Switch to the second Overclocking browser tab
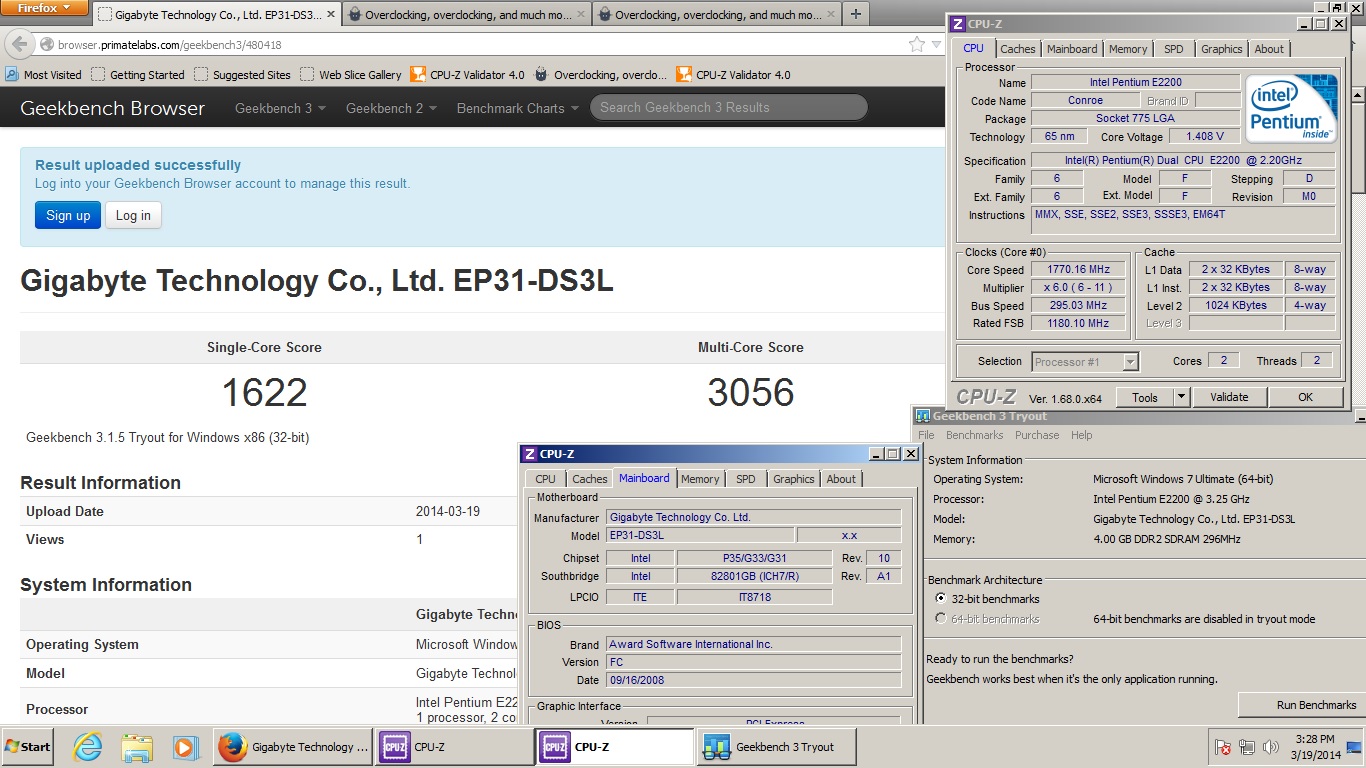This screenshot has height=768, width=1366. click(x=716, y=15)
